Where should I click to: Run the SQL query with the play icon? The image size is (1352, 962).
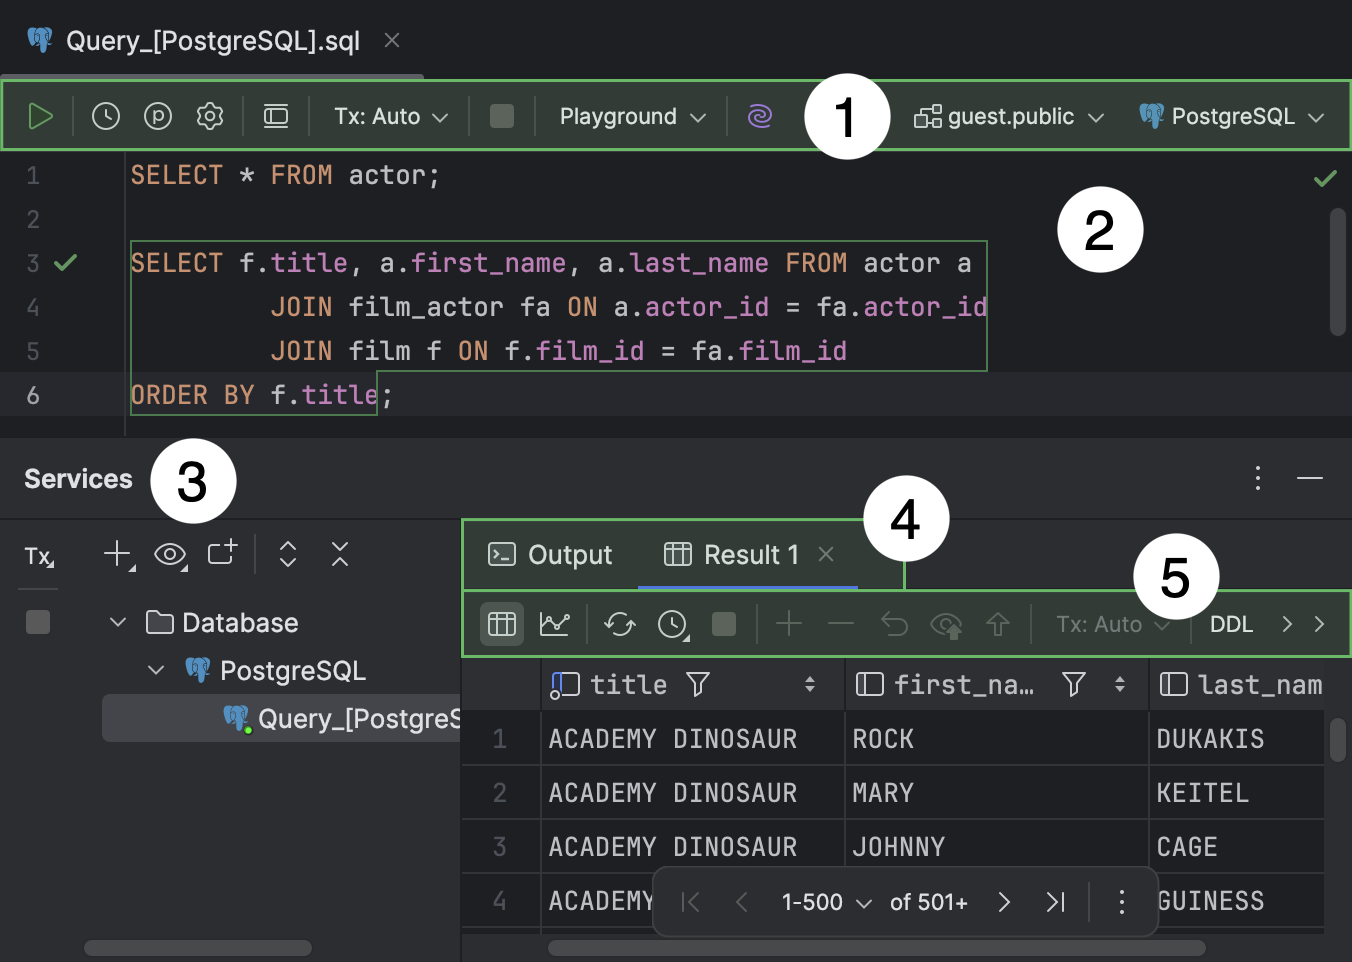[41, 115]
